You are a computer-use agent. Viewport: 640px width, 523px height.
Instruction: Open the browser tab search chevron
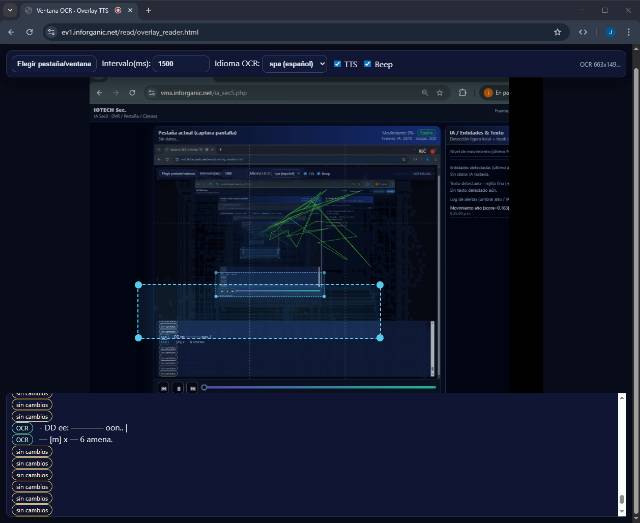[11, 10]
